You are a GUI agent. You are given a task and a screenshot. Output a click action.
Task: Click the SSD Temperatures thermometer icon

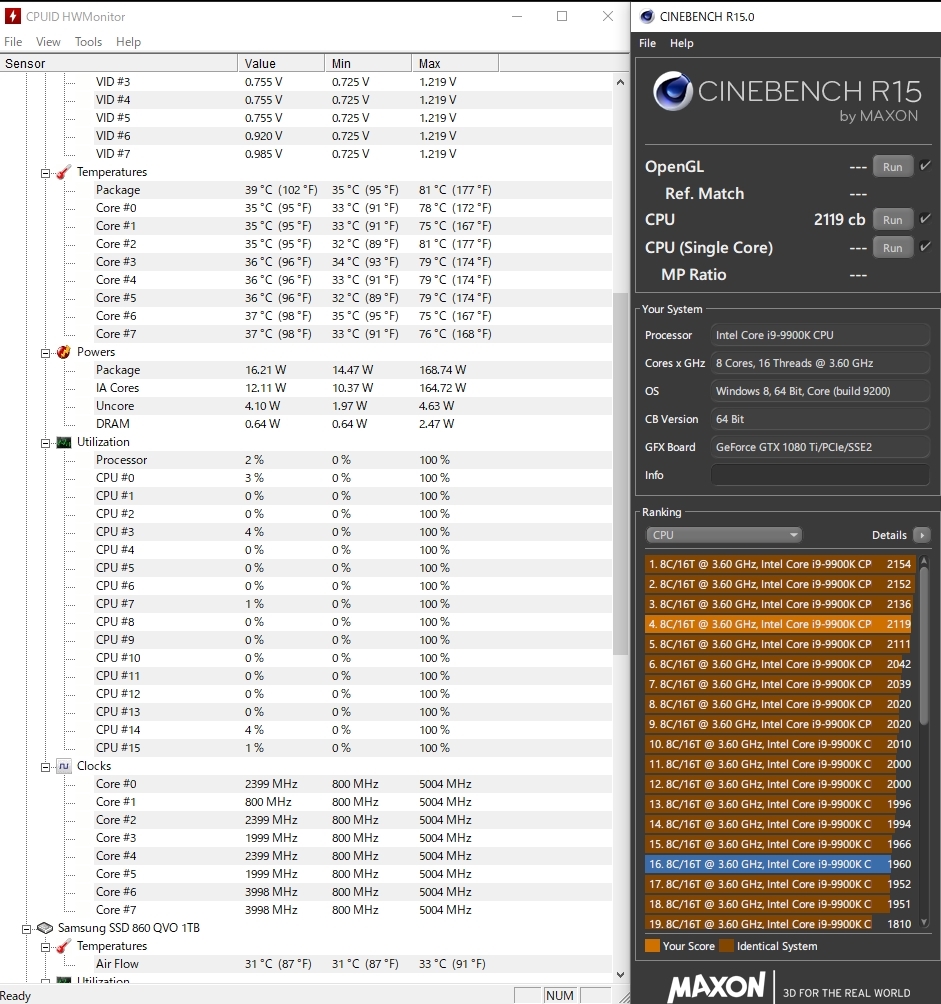(63, 946)
